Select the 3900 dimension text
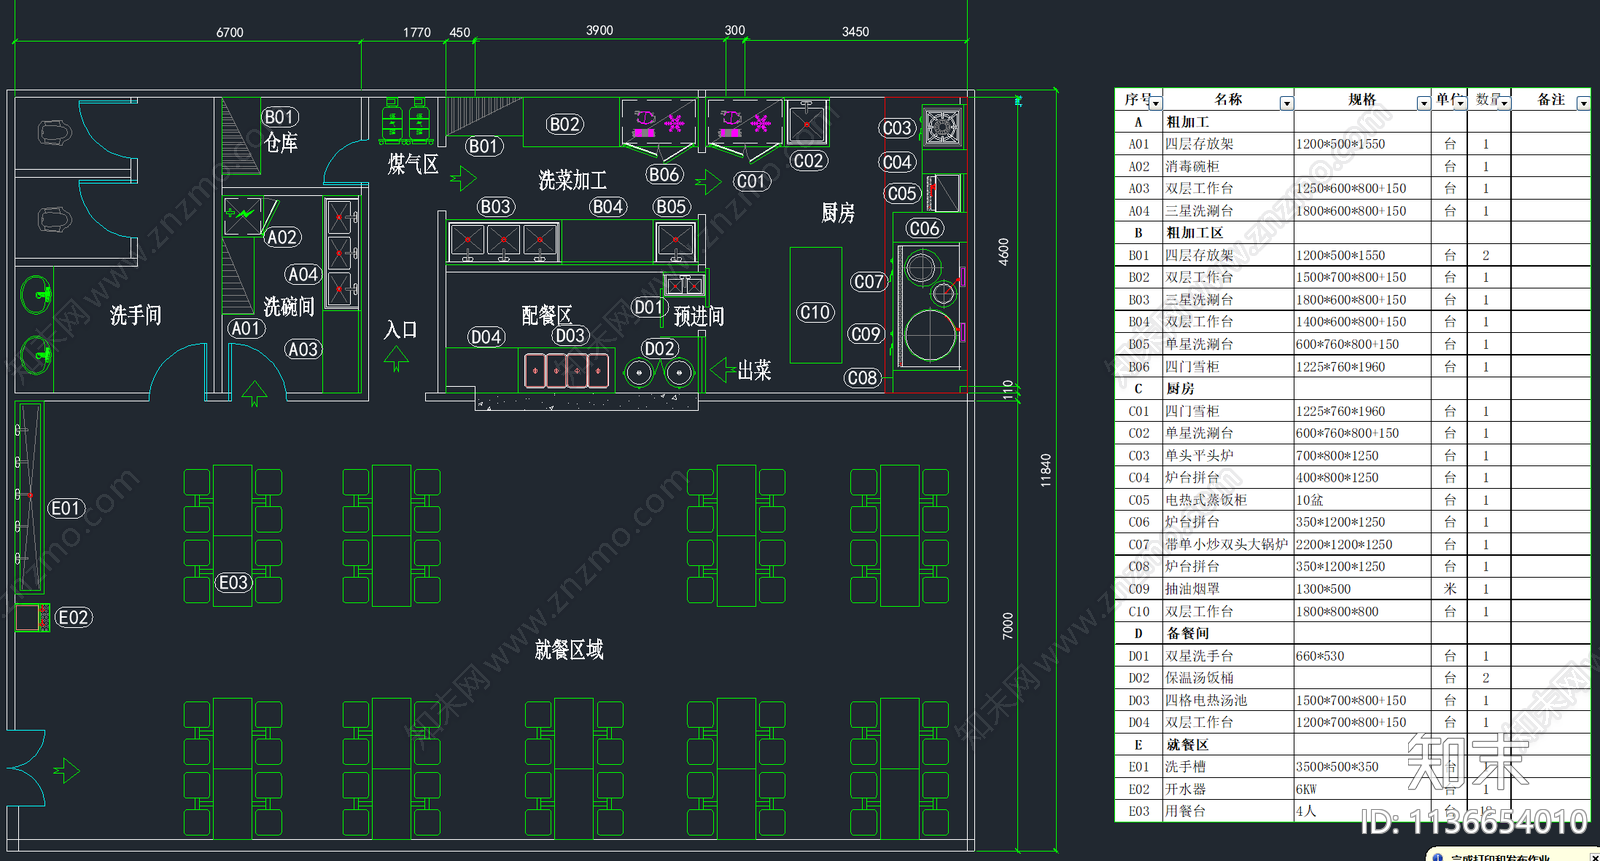Image resolution: width=1600 pixels, height=861 pixels. click(x=600, y=31)
